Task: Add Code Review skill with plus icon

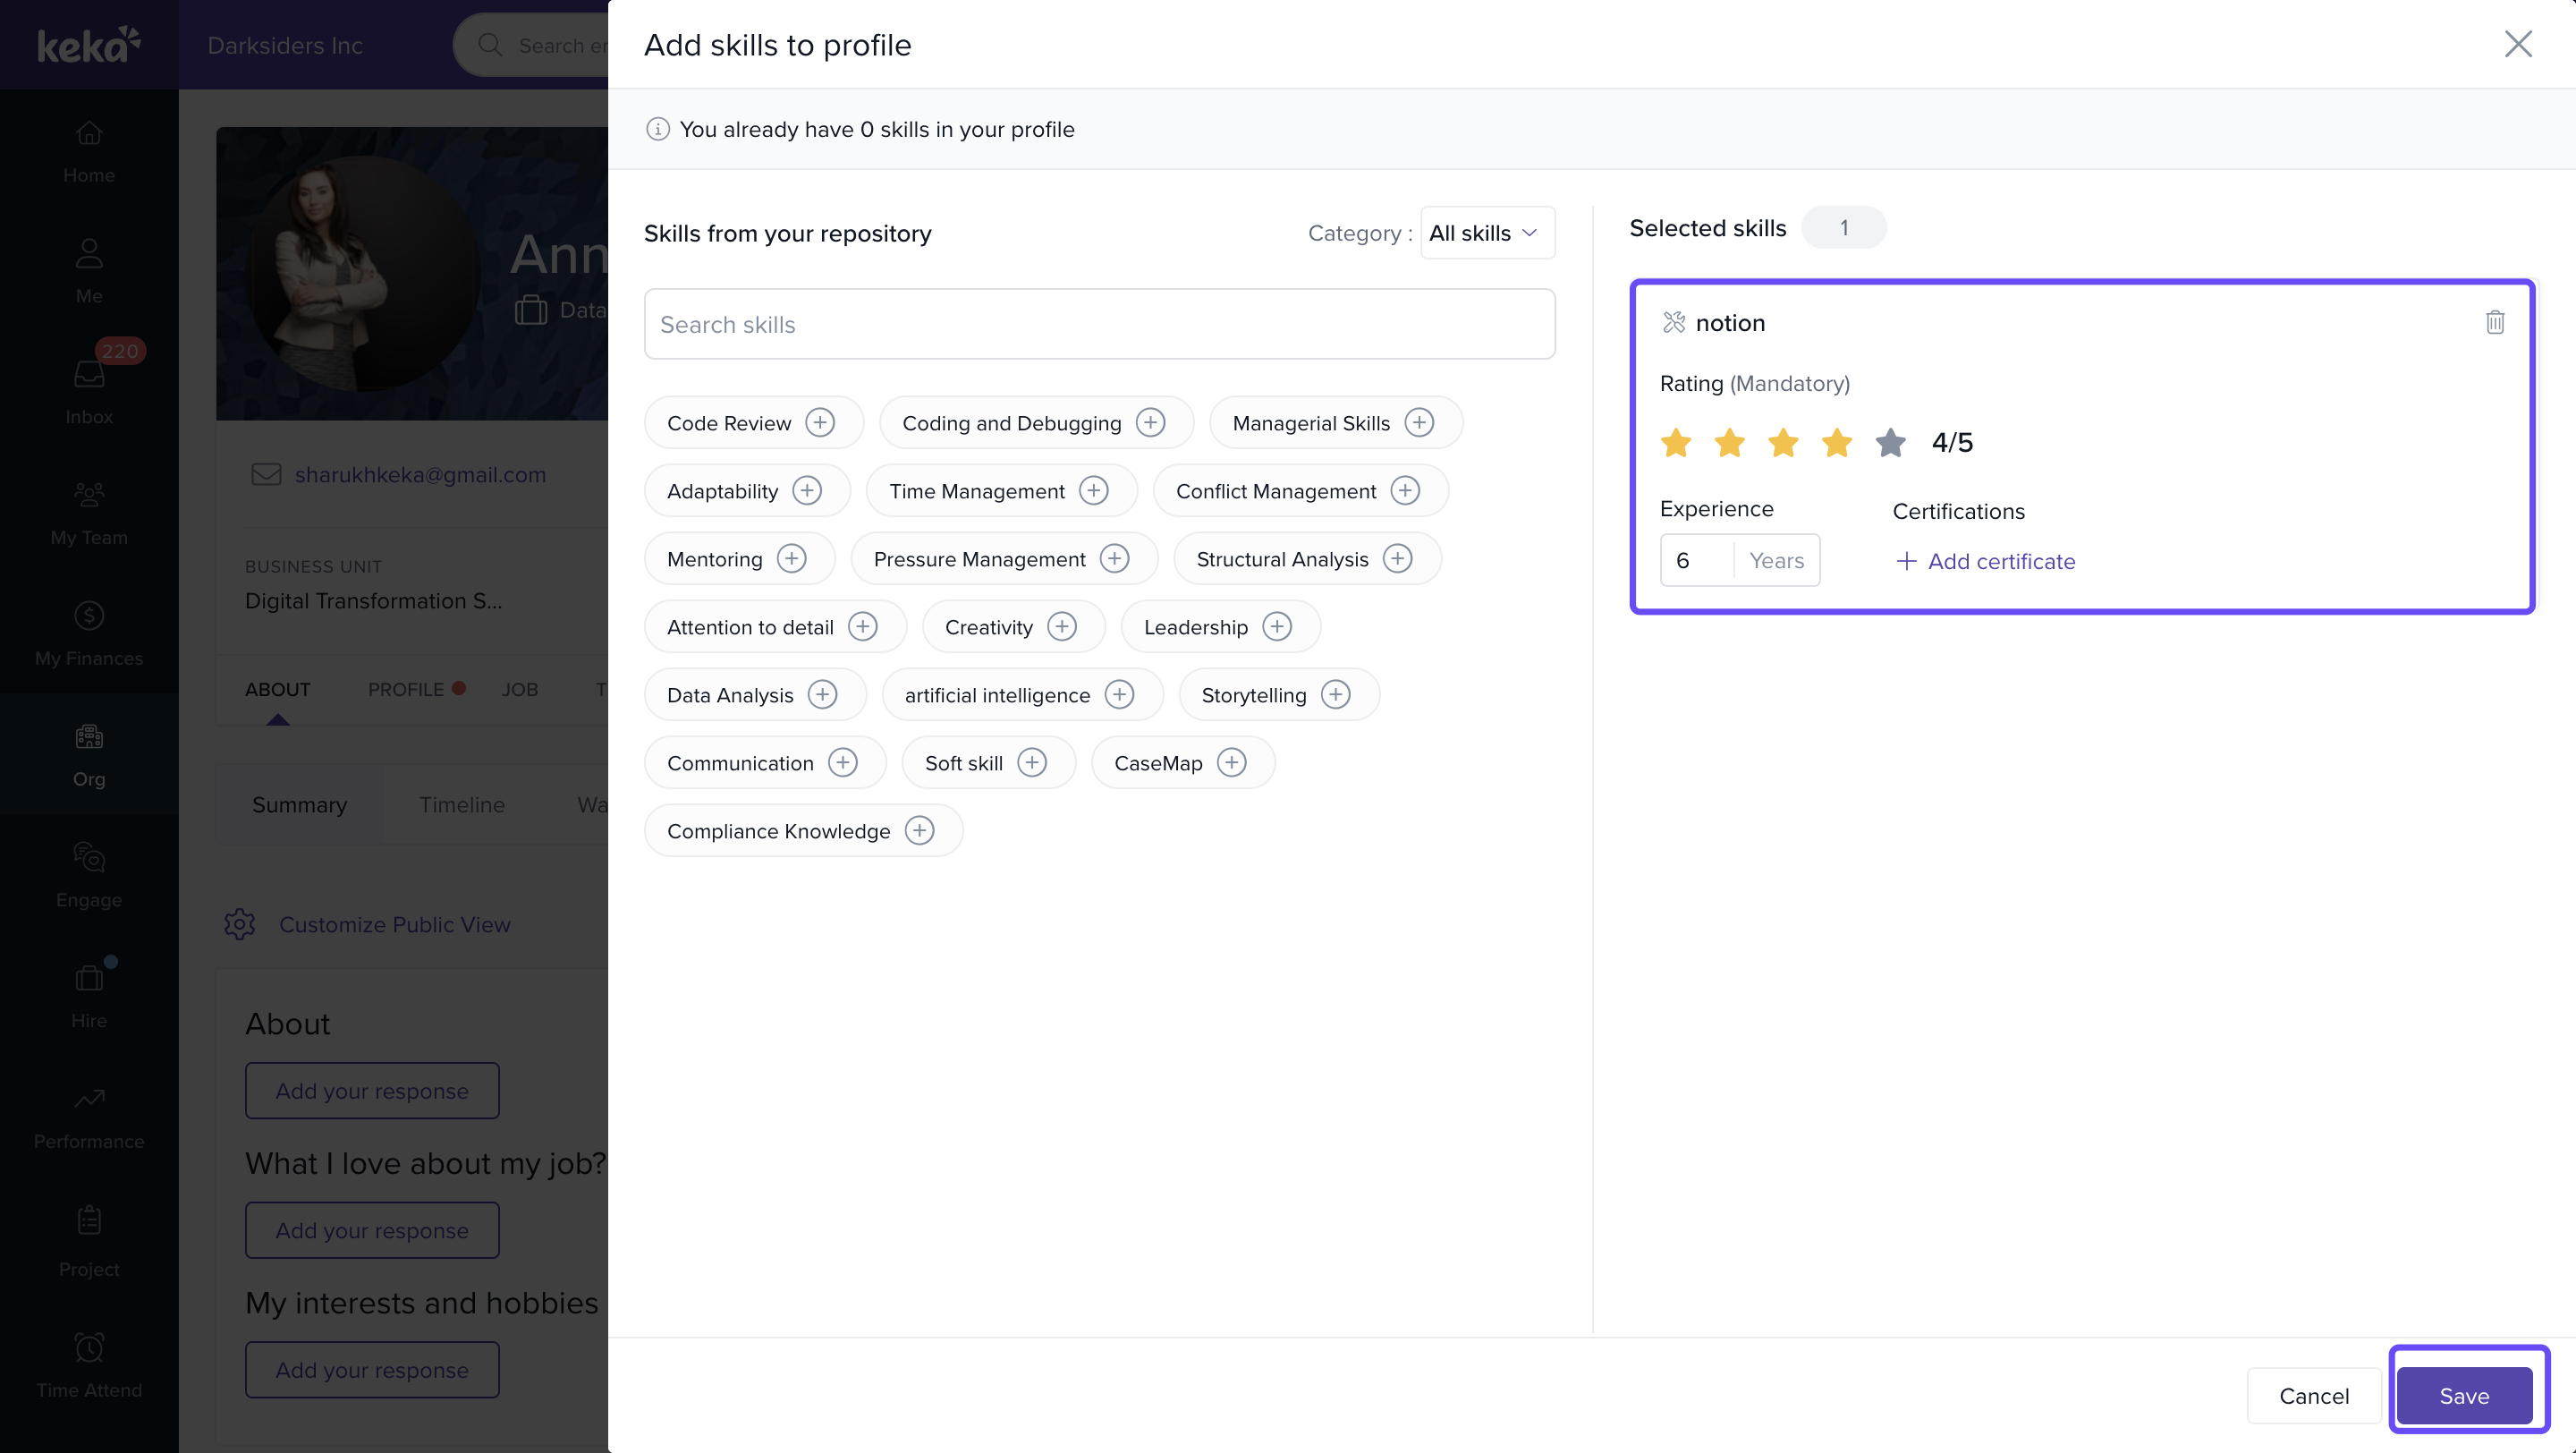Action: click(820, 423)
